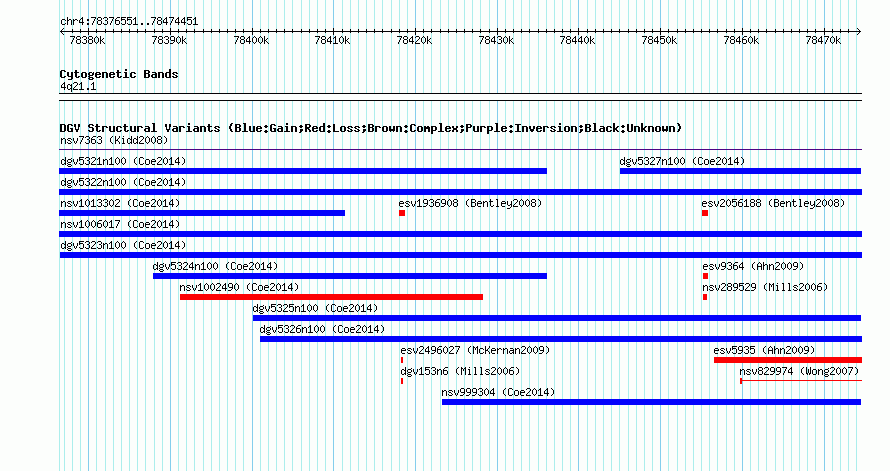Select the dgv5322n100 blue bar
Screen dimensions: 890x471
[x=460, y=192]
